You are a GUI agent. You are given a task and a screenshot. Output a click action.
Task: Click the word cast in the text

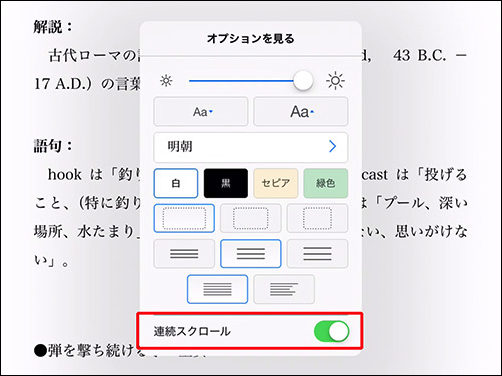pyautogui.click(x=374, y=175)
